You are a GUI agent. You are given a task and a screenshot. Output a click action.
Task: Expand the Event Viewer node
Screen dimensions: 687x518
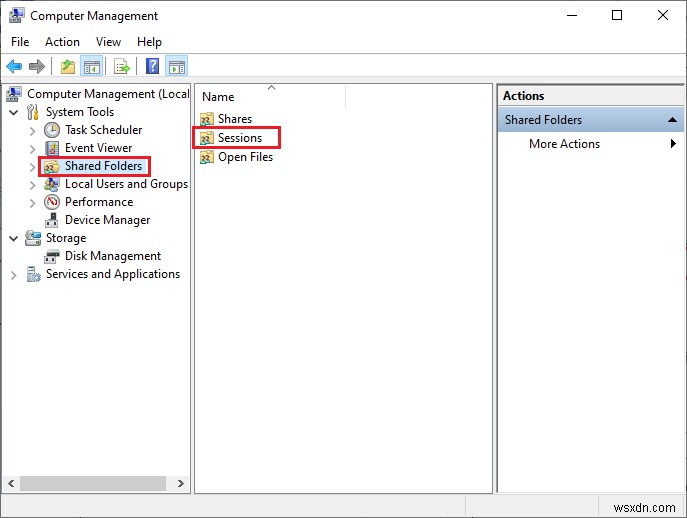[32, 149]
